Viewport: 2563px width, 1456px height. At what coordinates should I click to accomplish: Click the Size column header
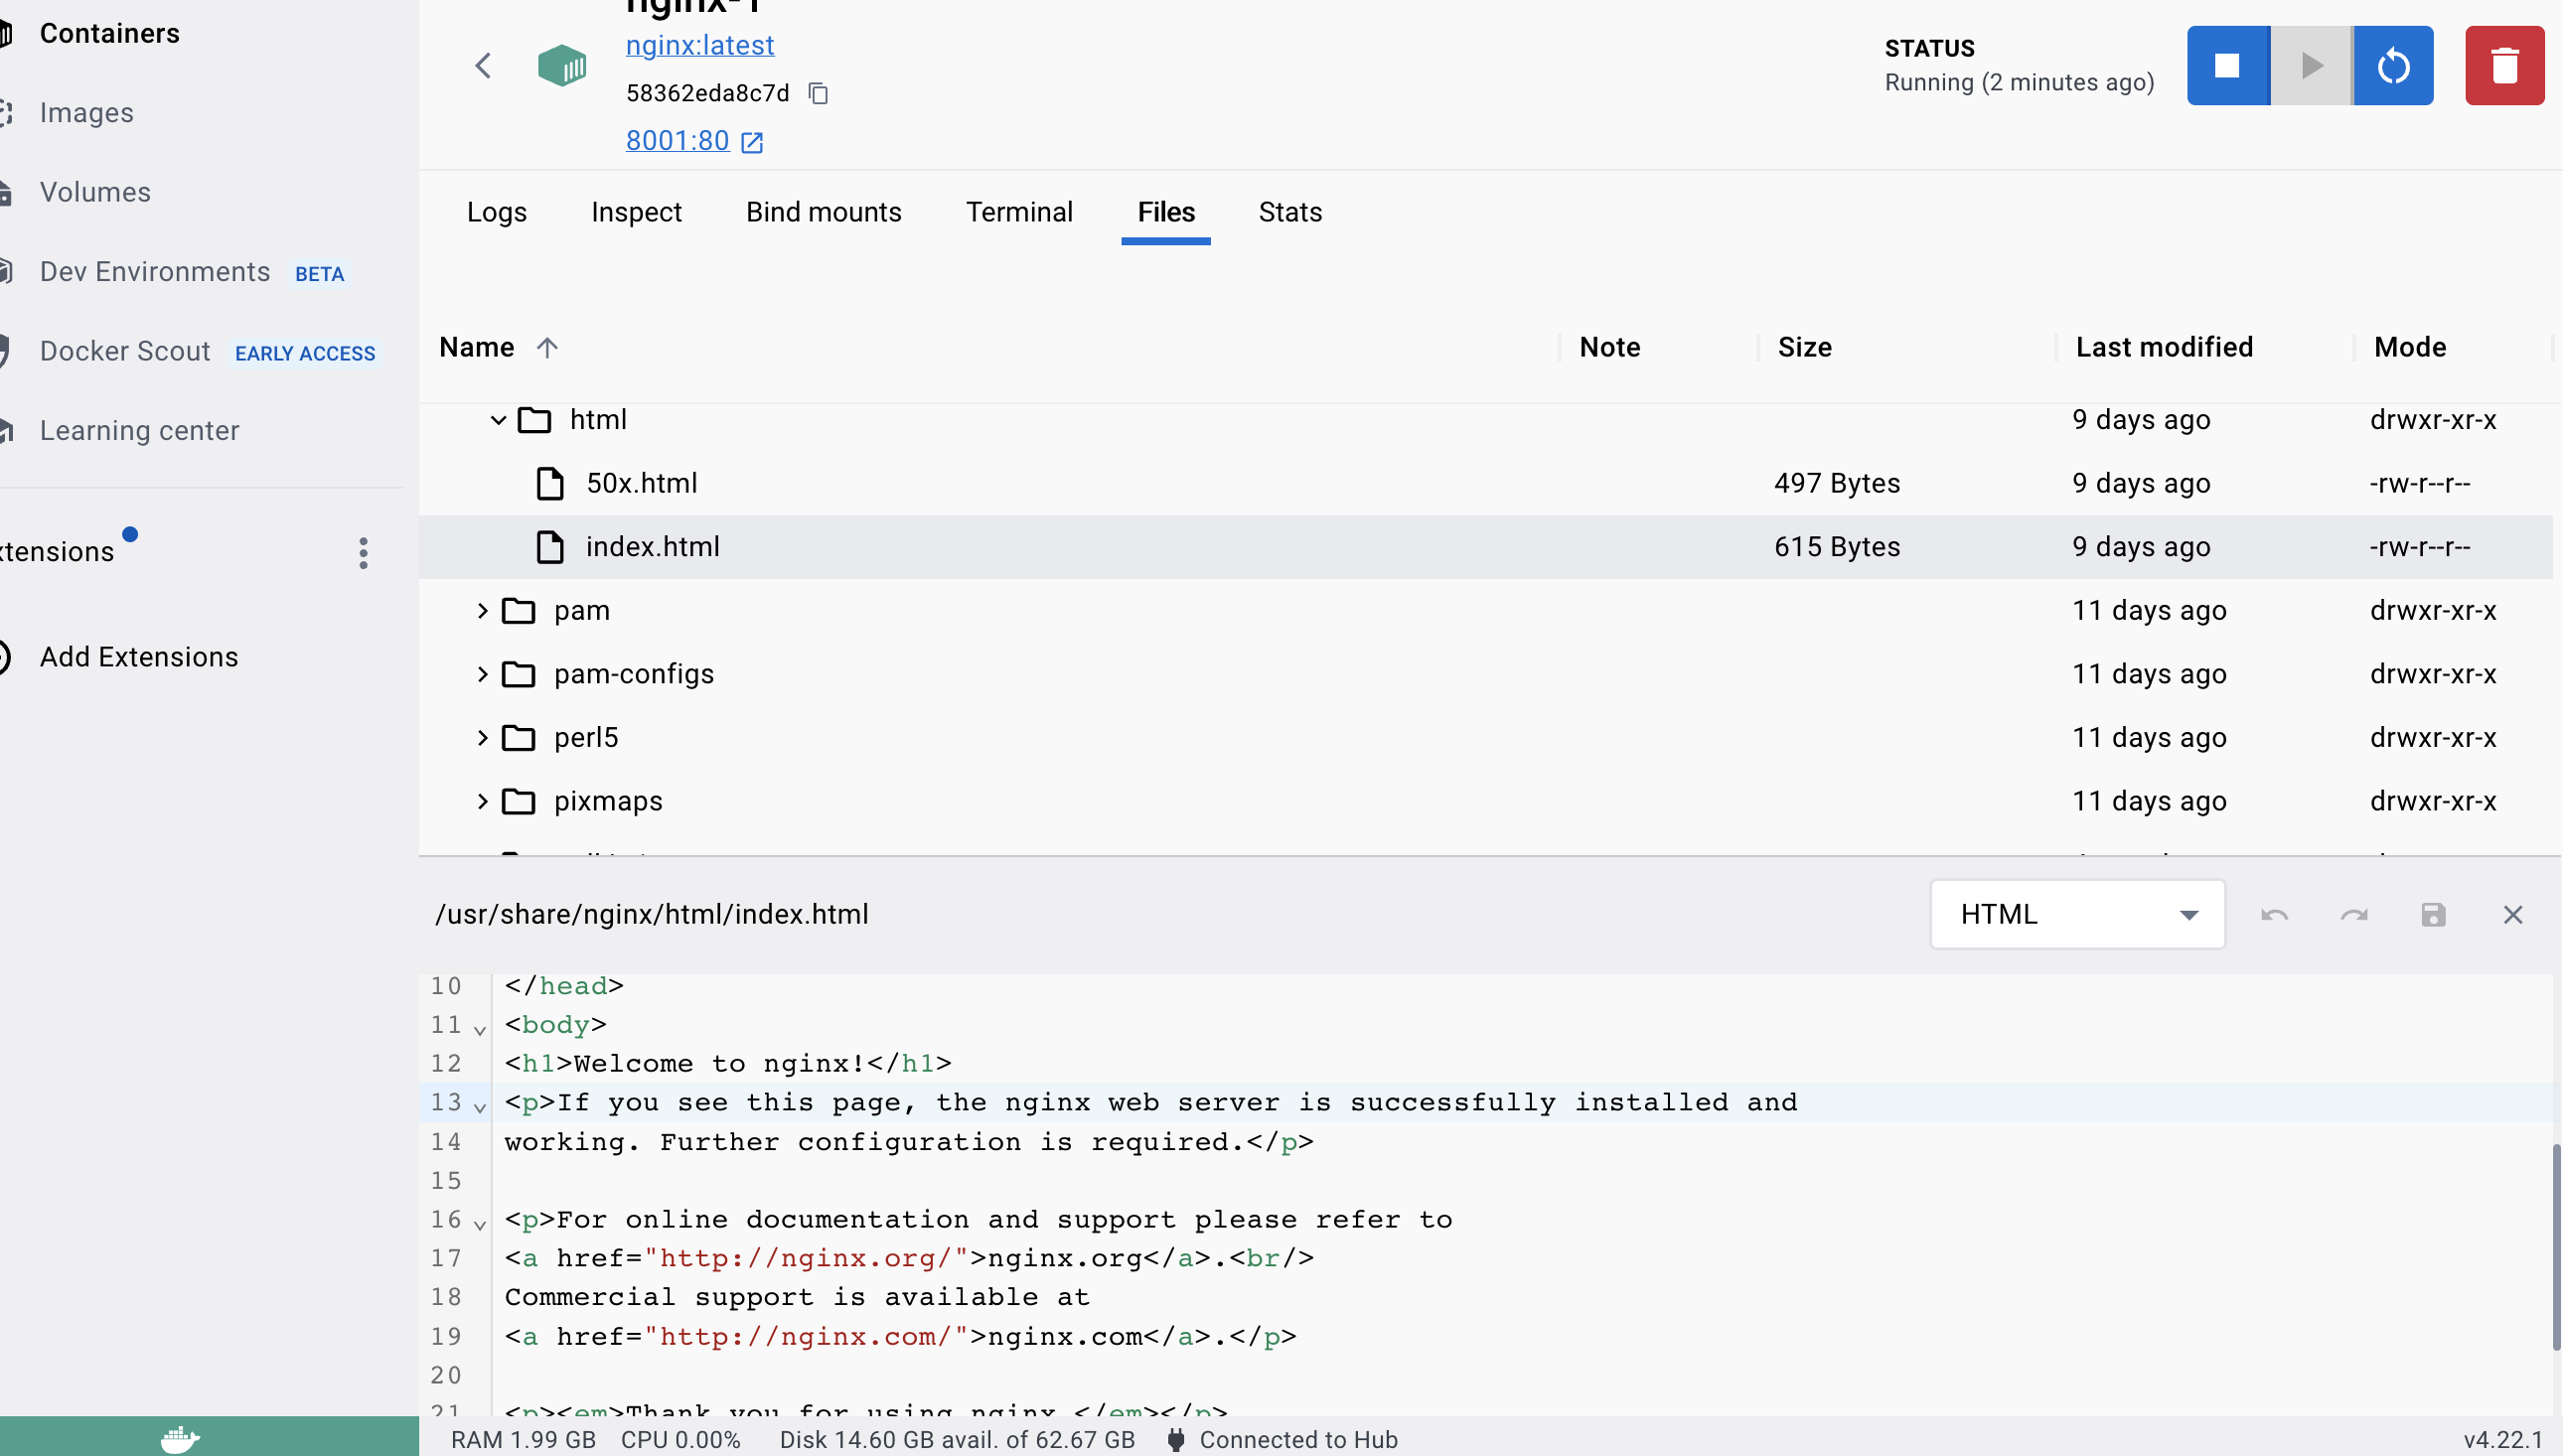point(1805,347)
